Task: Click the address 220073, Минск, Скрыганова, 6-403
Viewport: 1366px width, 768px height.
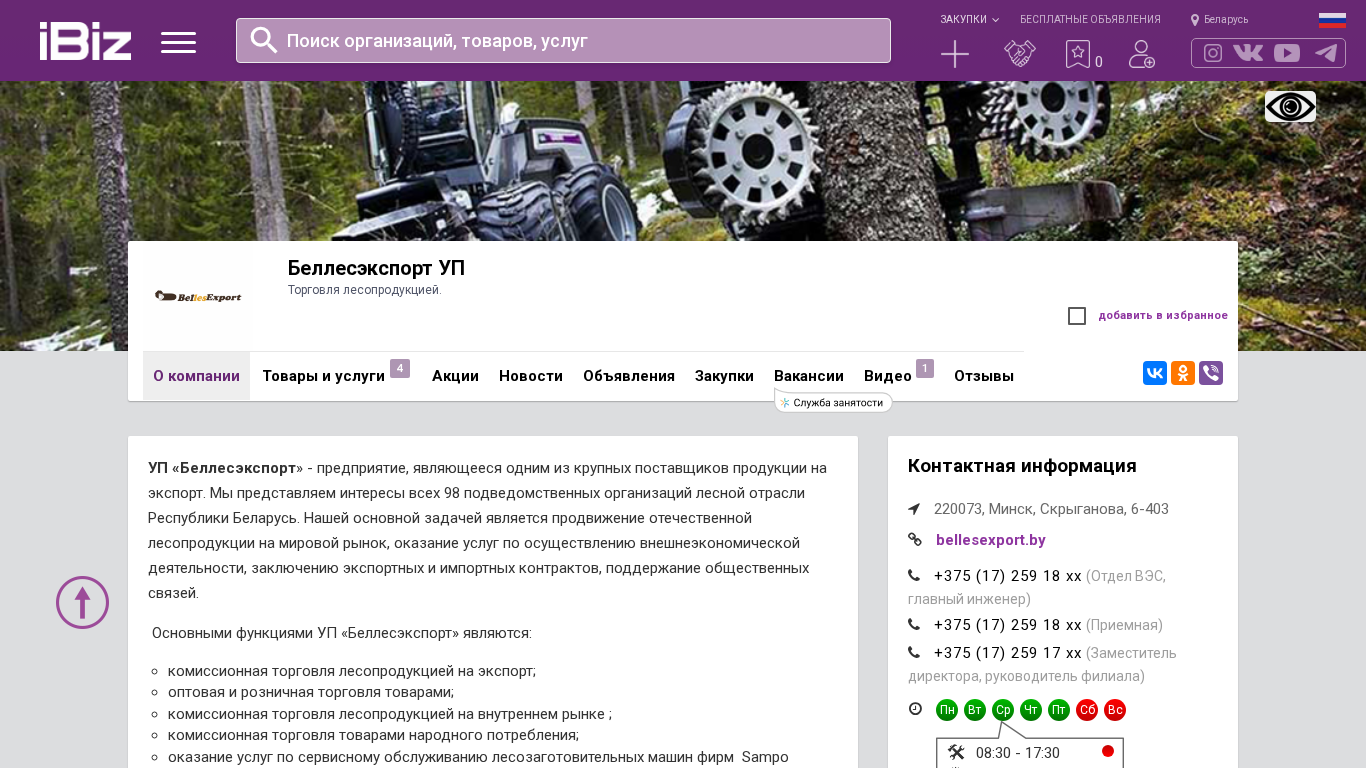Action: pyautogui.click(x=1051, y=509)
